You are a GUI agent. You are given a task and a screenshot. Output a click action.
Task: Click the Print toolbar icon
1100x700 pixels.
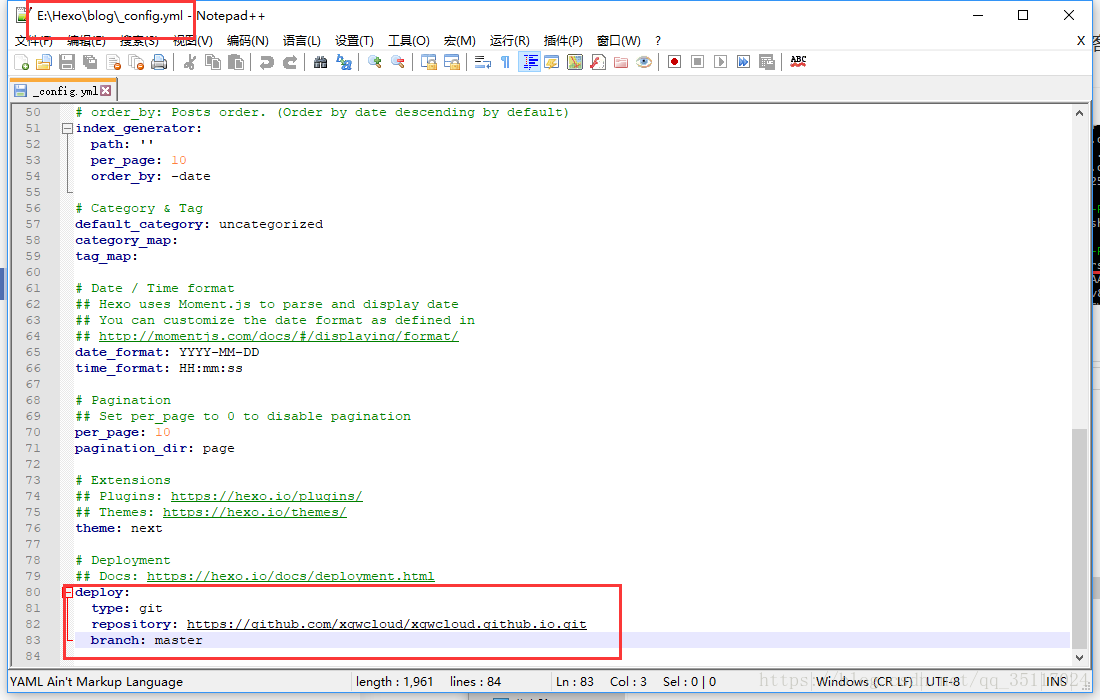[x=160, y=62]
